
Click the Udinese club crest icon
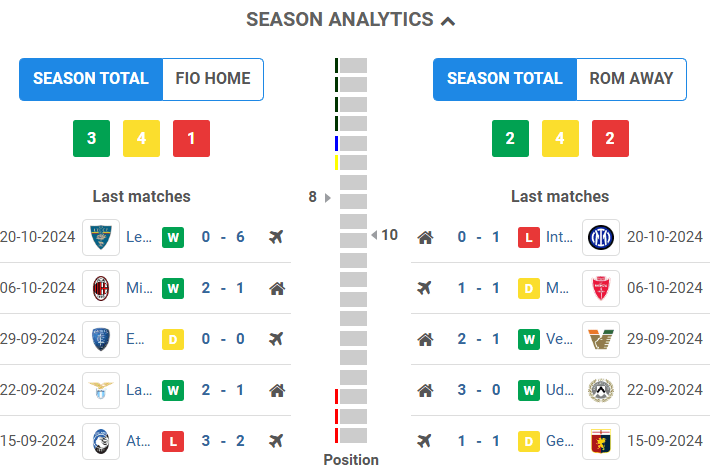601,390
